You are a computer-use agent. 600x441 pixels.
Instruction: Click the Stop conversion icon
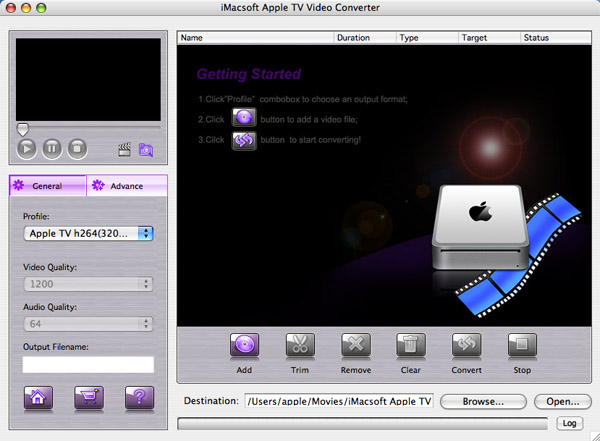[522, 345]
